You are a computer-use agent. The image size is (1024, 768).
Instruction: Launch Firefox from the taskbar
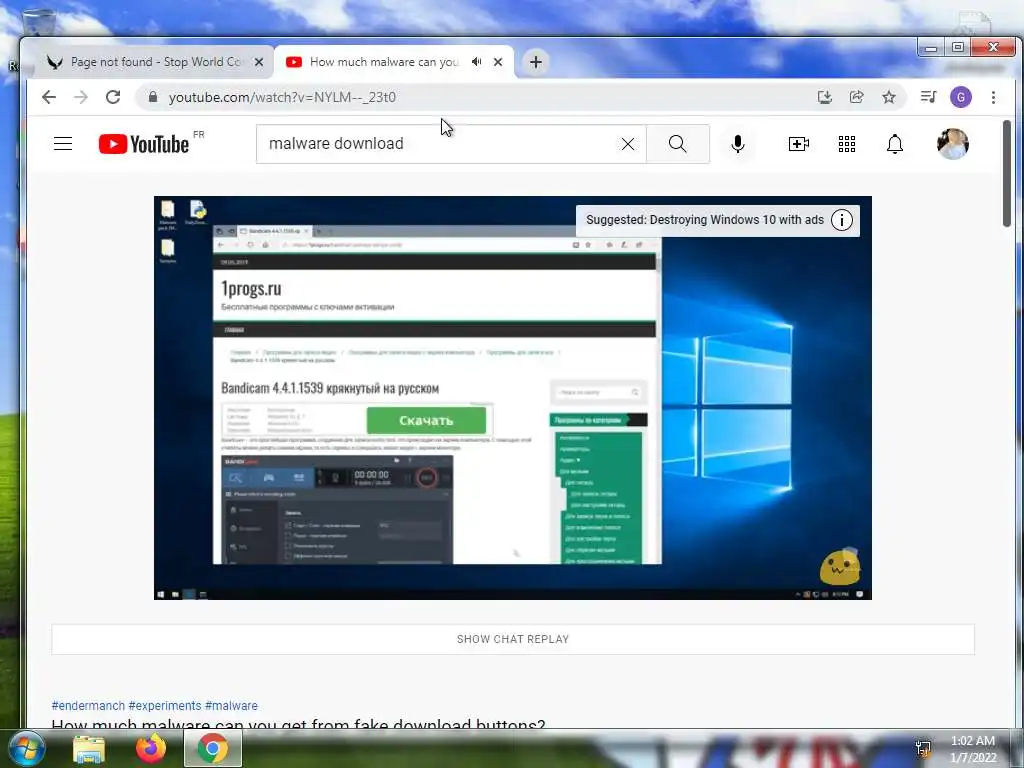[x=151, y=749]
